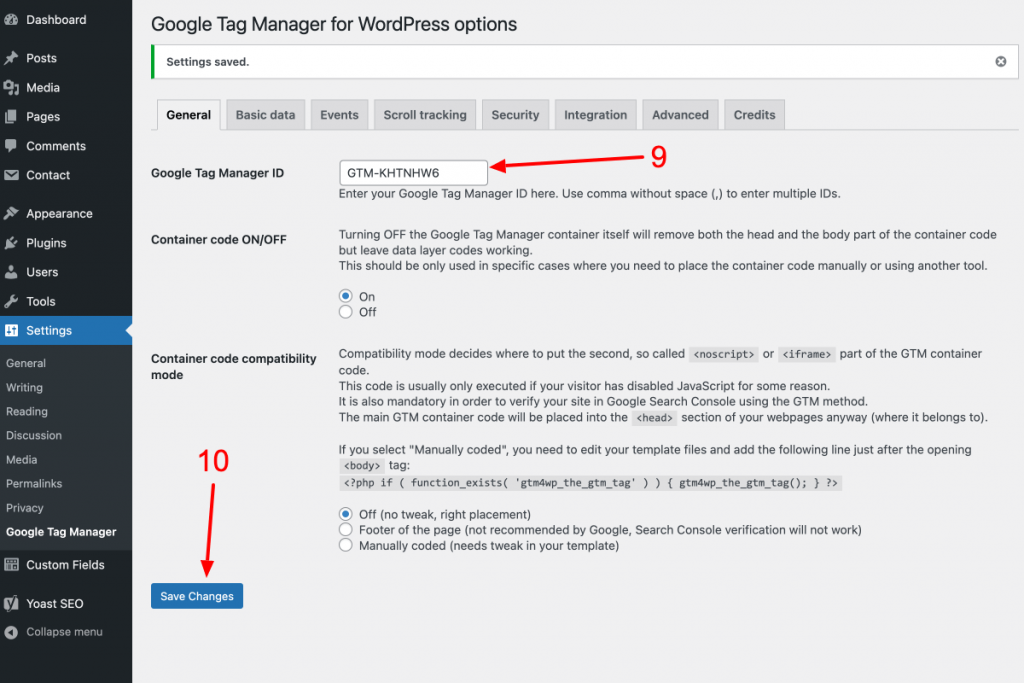
Task: Switch to the General tab
Action: [x=188, y=115]
